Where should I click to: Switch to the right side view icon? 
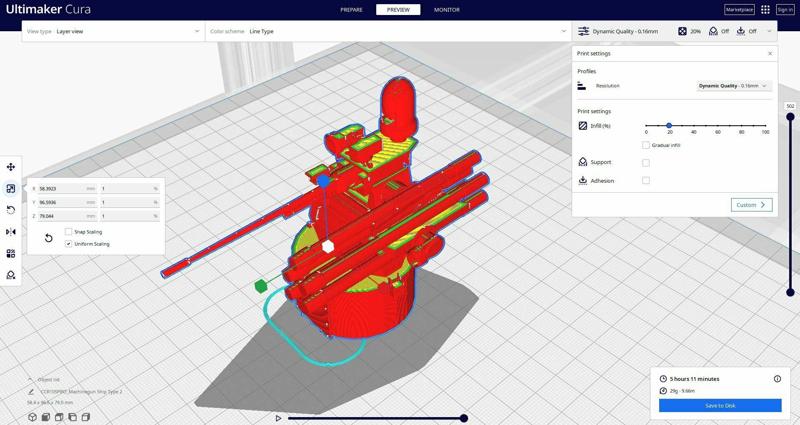(x=86, y=417)
